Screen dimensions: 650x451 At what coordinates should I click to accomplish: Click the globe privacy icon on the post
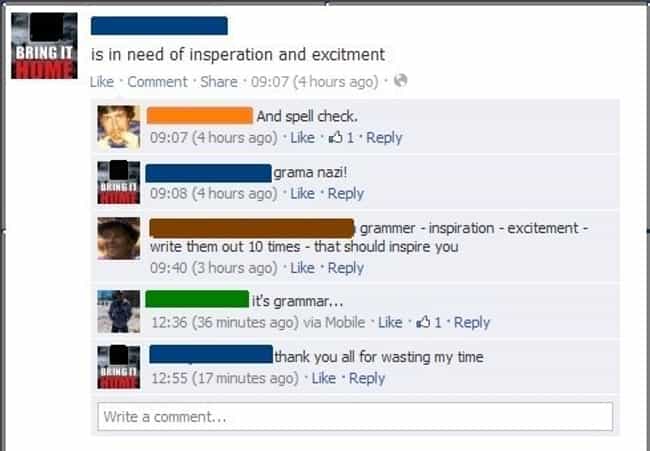pos(400,80)
